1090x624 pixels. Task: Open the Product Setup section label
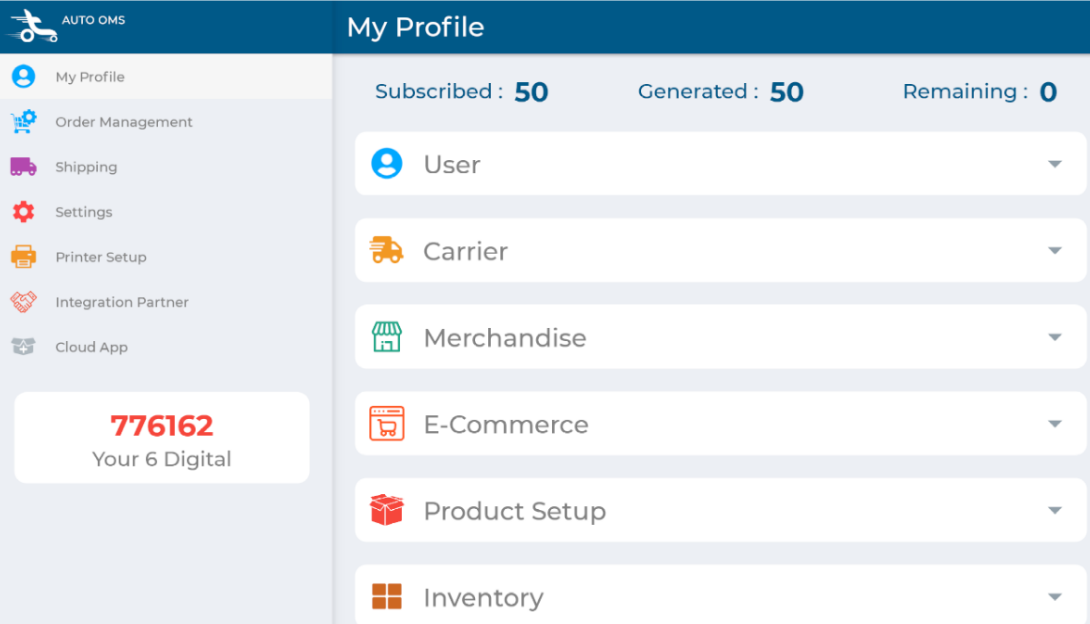pos(514,511)
